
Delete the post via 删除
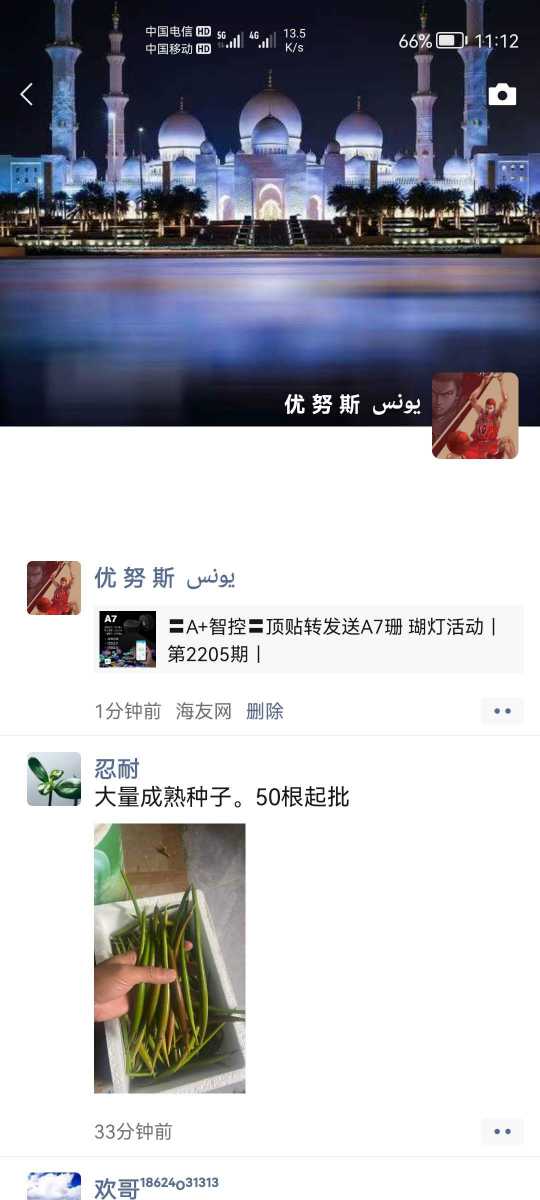[x=265, y=711]
